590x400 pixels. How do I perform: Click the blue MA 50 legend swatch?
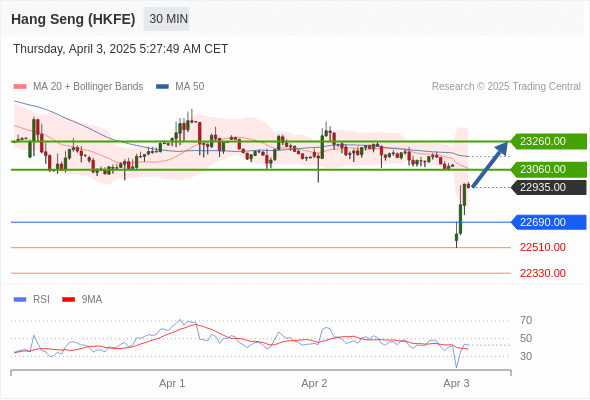[x=162, y=87]
